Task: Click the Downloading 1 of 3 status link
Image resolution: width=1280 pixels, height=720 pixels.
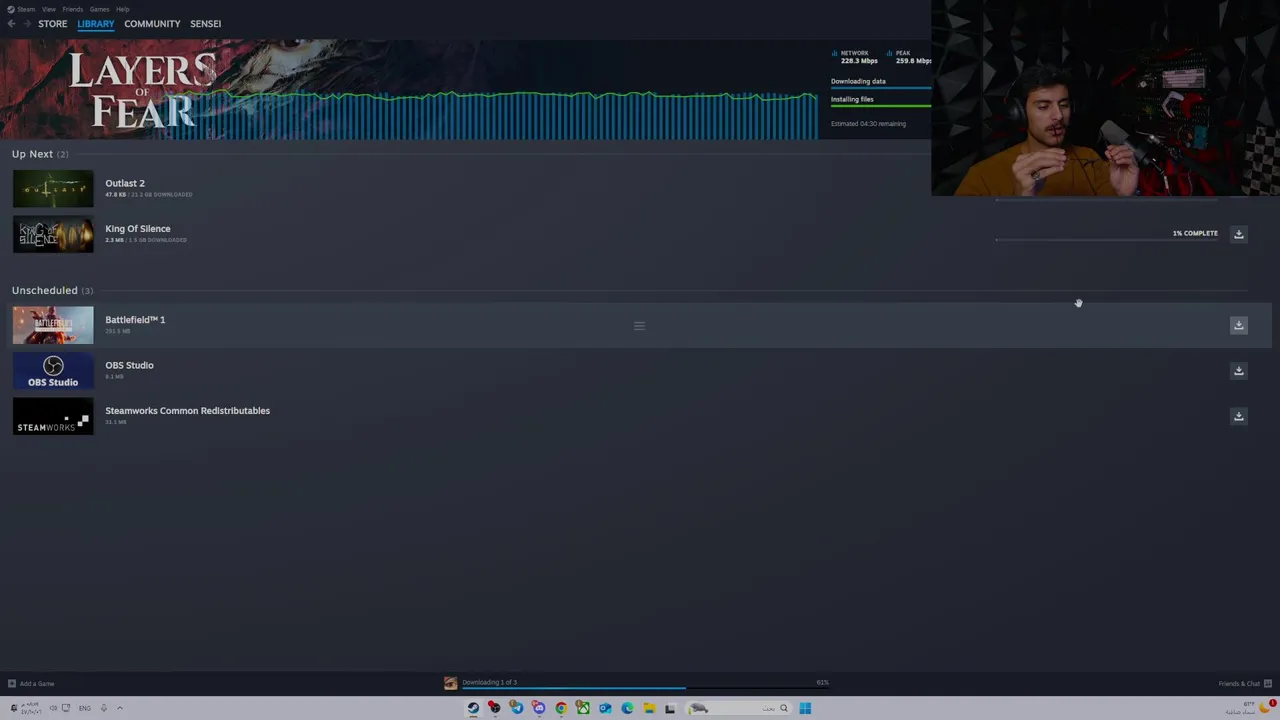Action: (489, 682)
